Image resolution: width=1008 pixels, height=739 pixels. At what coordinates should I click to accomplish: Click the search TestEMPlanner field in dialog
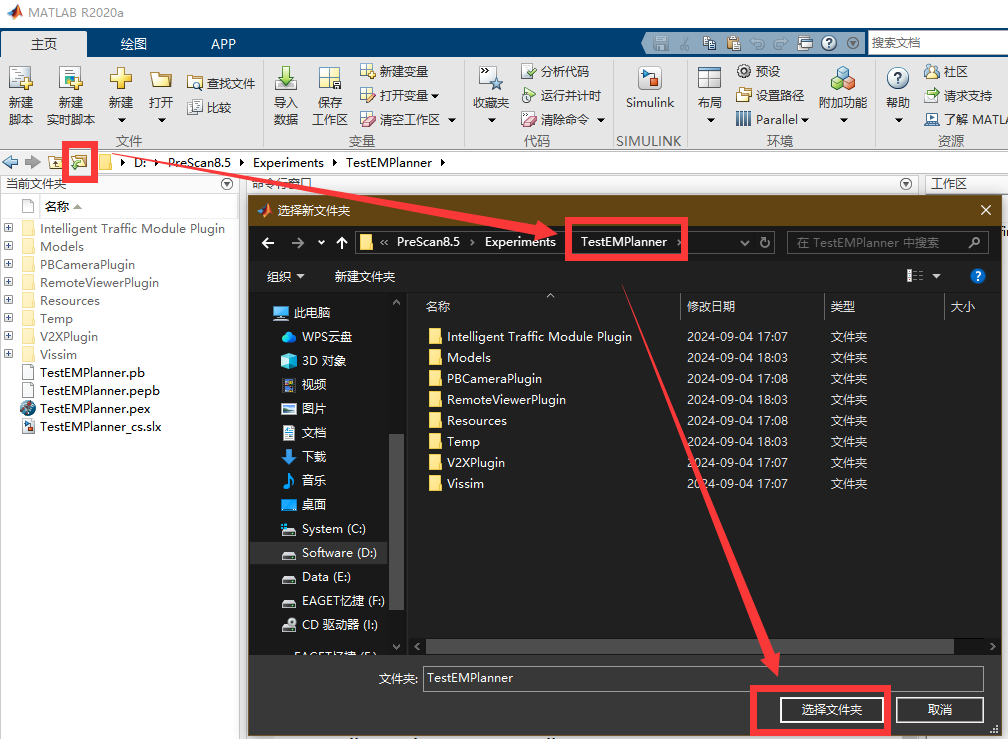888,242
